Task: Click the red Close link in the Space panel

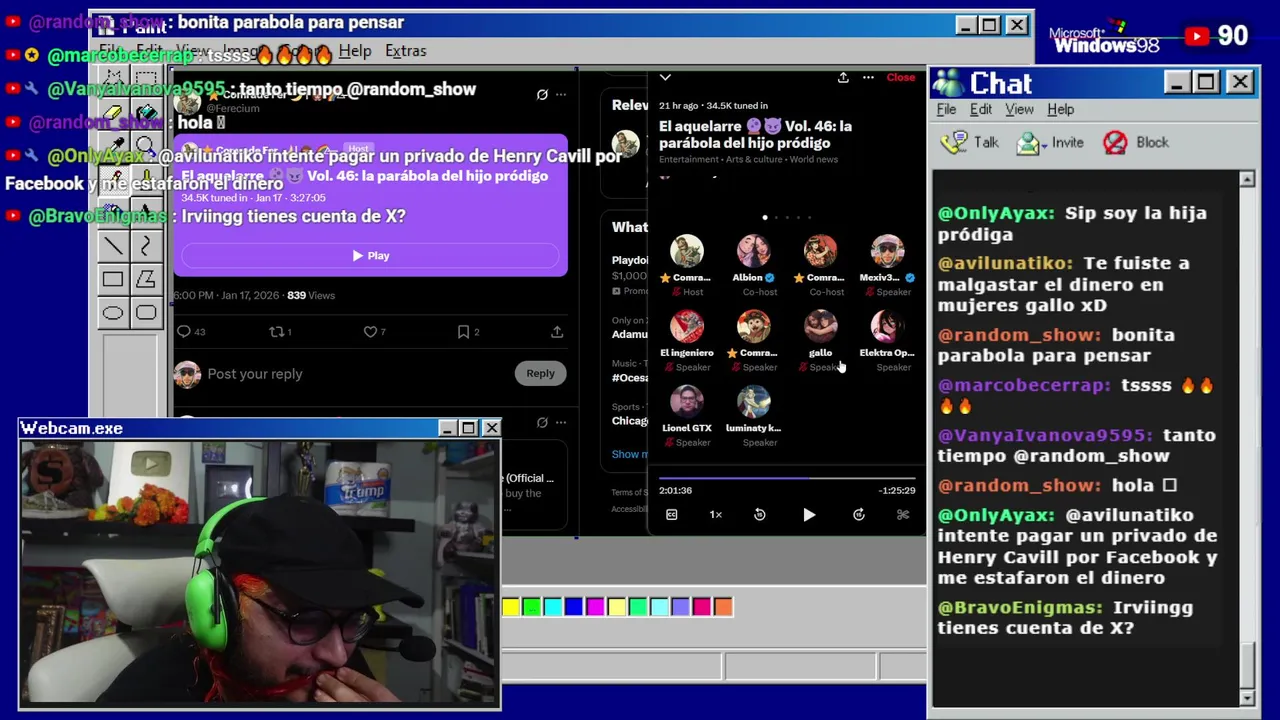Action: (900, 77)
